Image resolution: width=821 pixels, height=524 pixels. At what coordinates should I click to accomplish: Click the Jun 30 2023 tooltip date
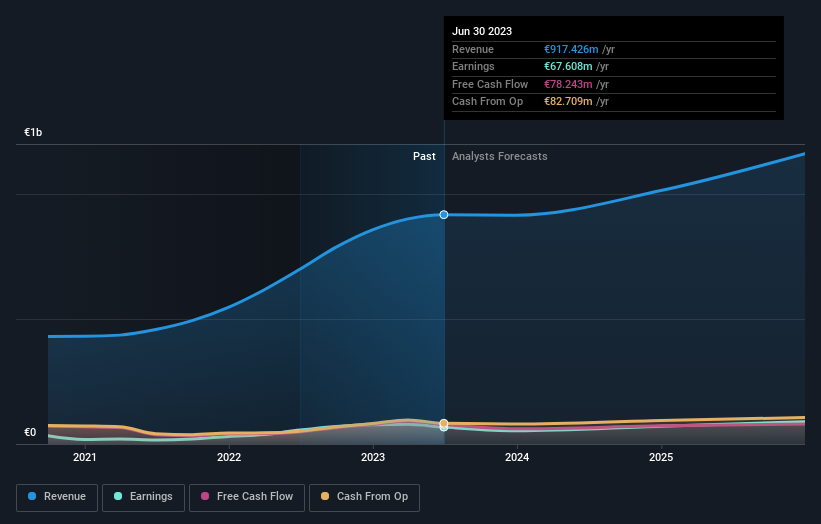482,31
